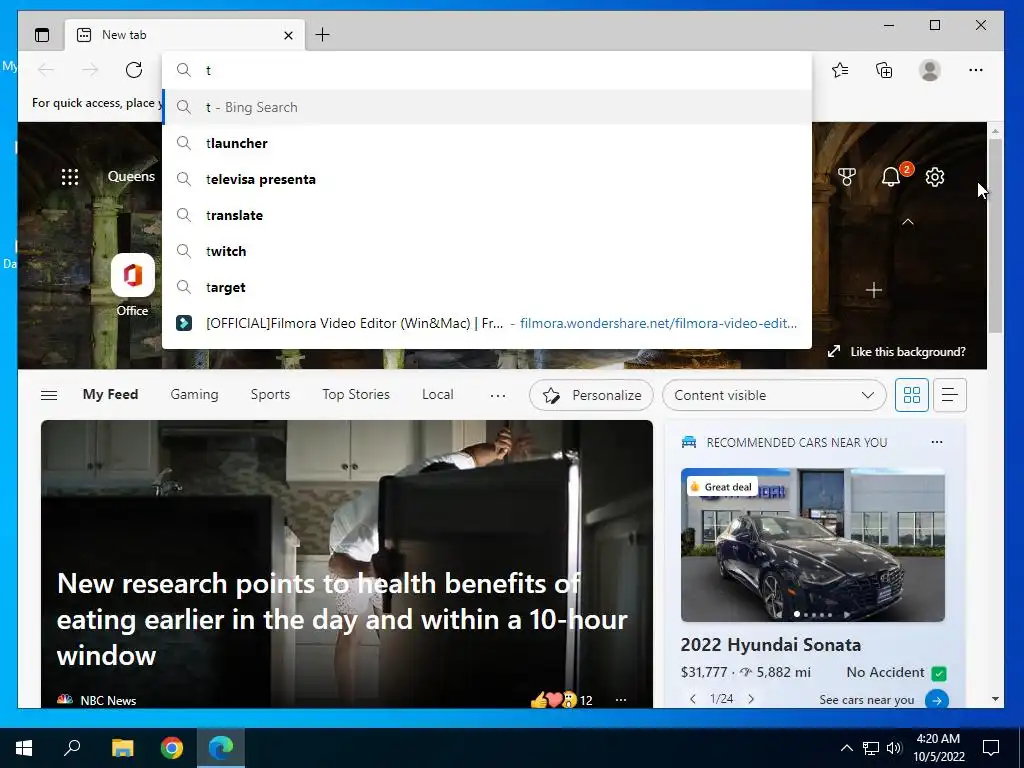Open the Favorites star list icon

tap(840, 70)
